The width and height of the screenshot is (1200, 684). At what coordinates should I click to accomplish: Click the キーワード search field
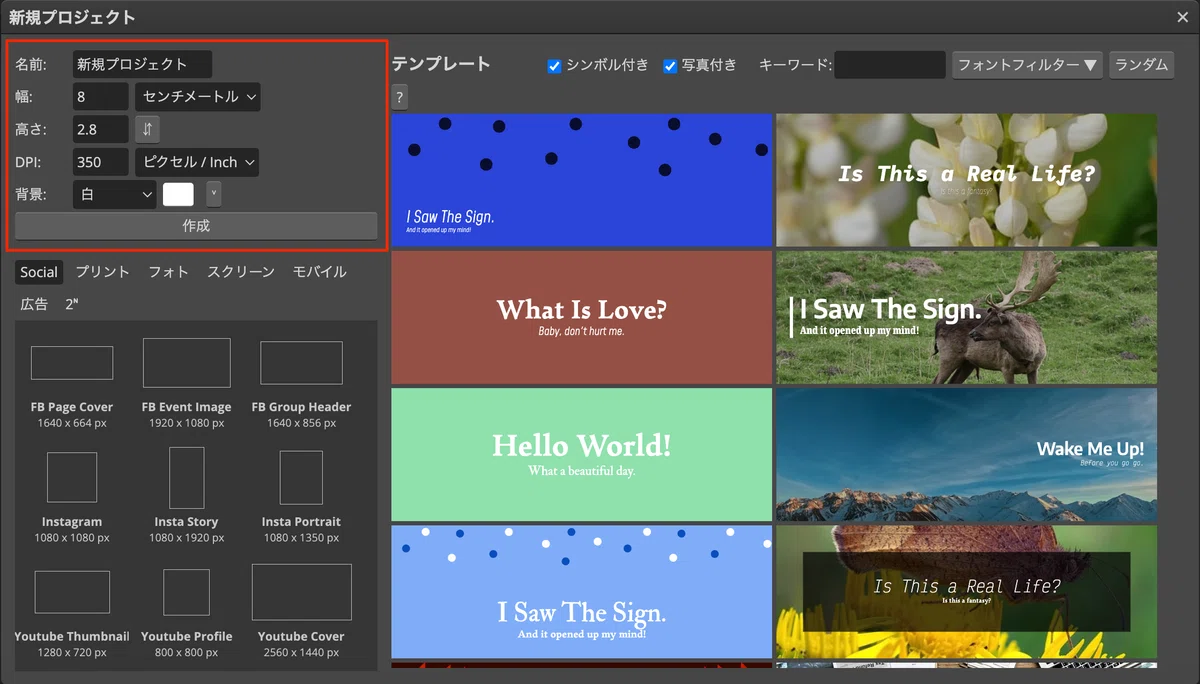[889, 65]
